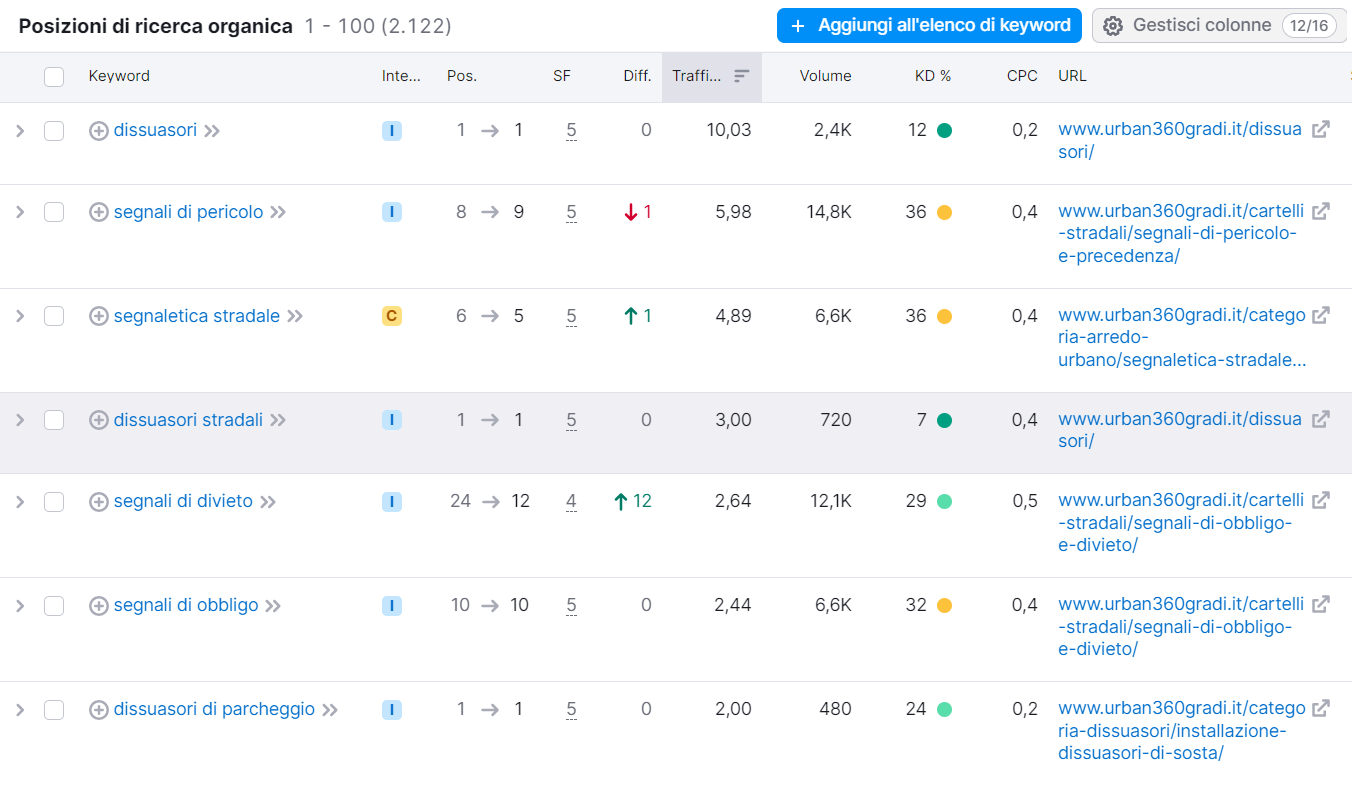
Task: Click plus icon beside 'dissuasori di parcheggio'
Action: (x=98, y=710)
